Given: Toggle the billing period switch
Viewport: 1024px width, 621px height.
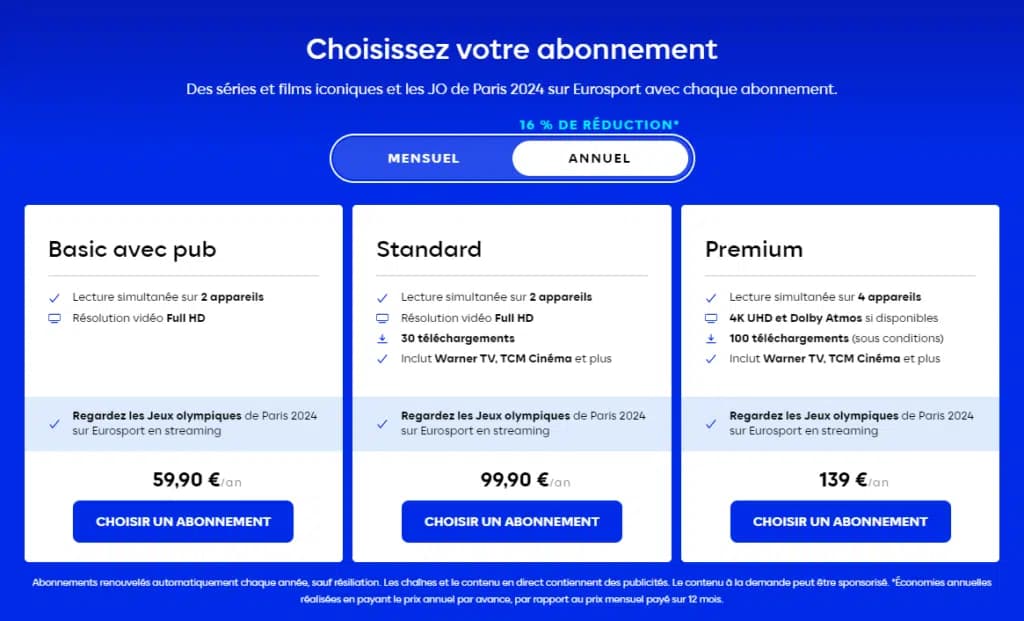Looking at the screenshot, I should (512, 158).
